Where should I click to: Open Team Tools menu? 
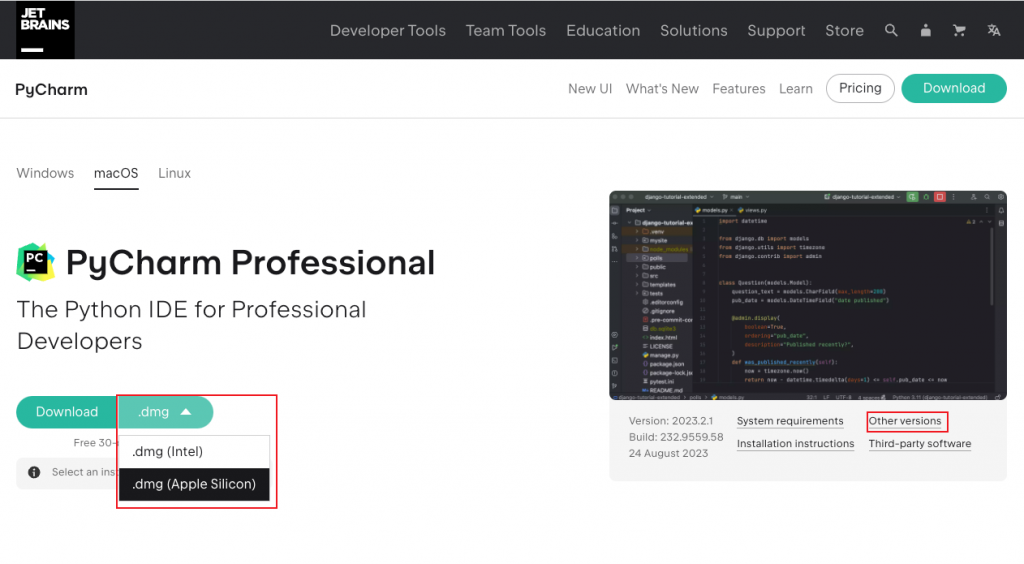pos(505,31)
